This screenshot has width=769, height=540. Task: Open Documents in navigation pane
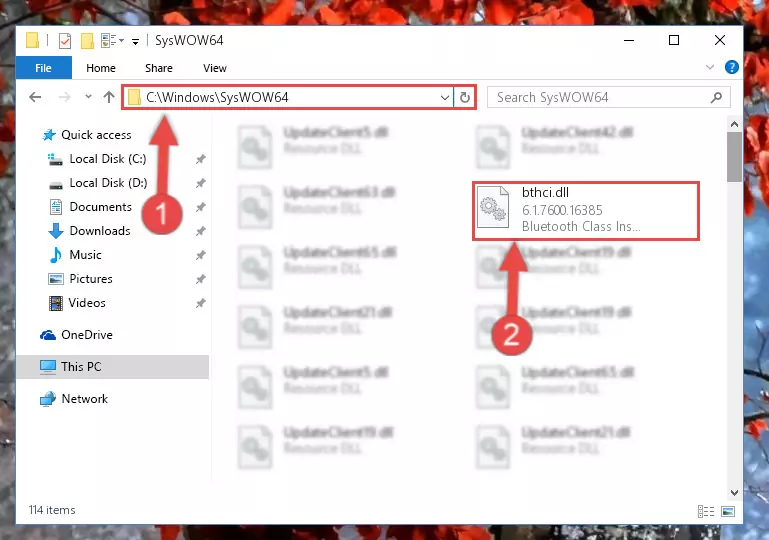pyautogui.click(x=101, y=207)
